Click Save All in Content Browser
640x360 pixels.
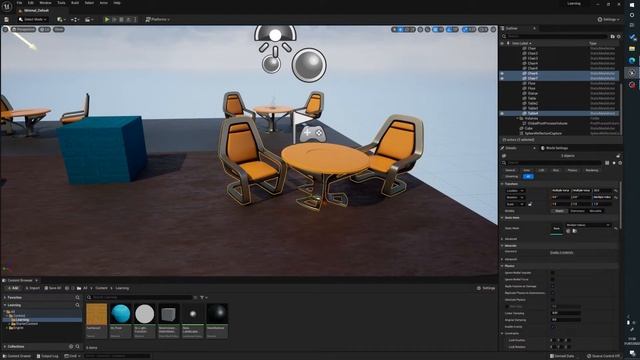(53, 288)
